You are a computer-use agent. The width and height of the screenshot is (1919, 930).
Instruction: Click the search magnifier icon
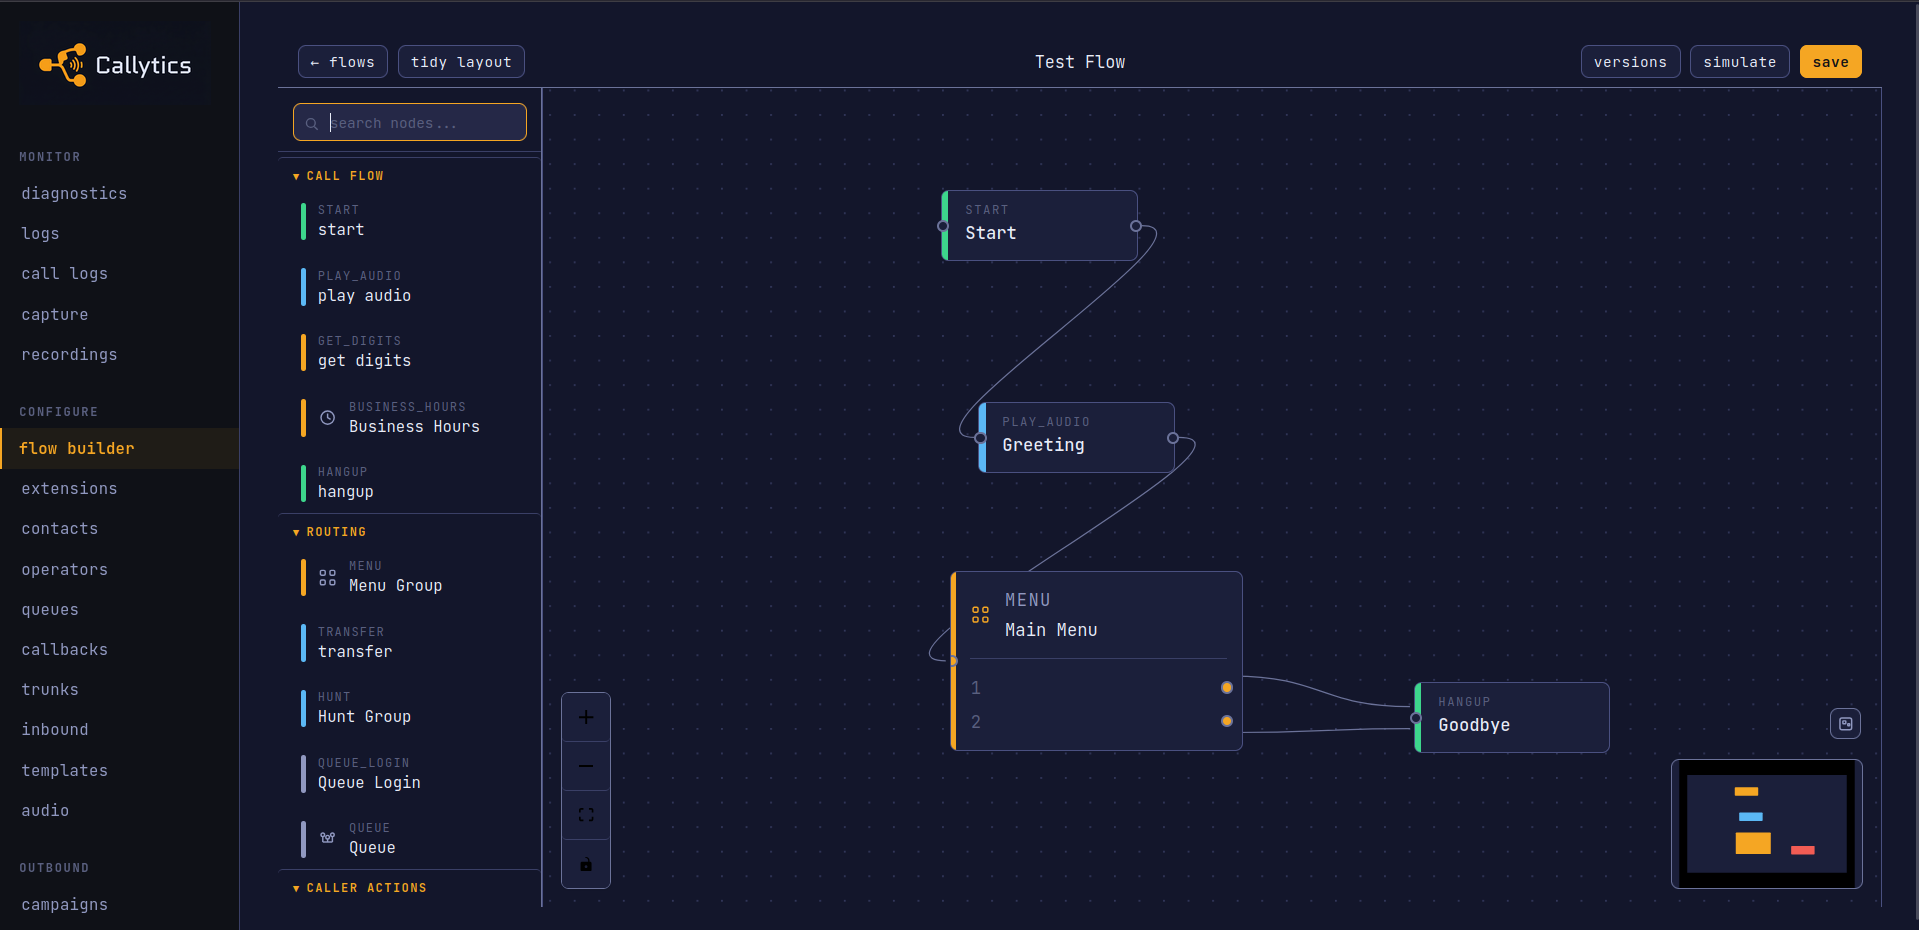click(312, 123)
